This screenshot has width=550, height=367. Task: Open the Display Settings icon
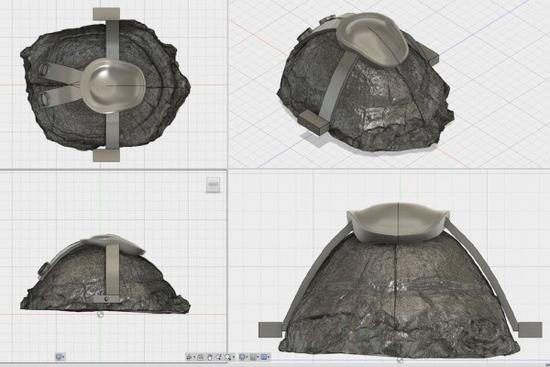click(242, 357)
